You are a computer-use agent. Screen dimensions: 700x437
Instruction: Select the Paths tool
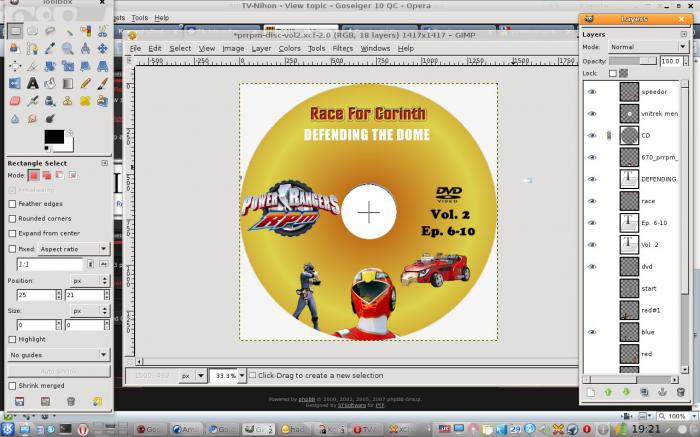tap(32, 48)
